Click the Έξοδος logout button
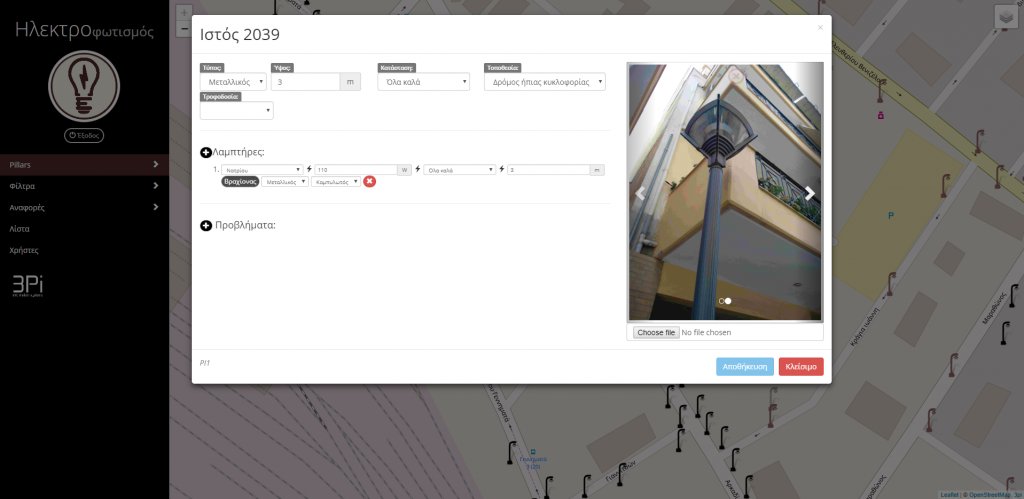This screenshot has width=1024, height=499. [84, 135]
